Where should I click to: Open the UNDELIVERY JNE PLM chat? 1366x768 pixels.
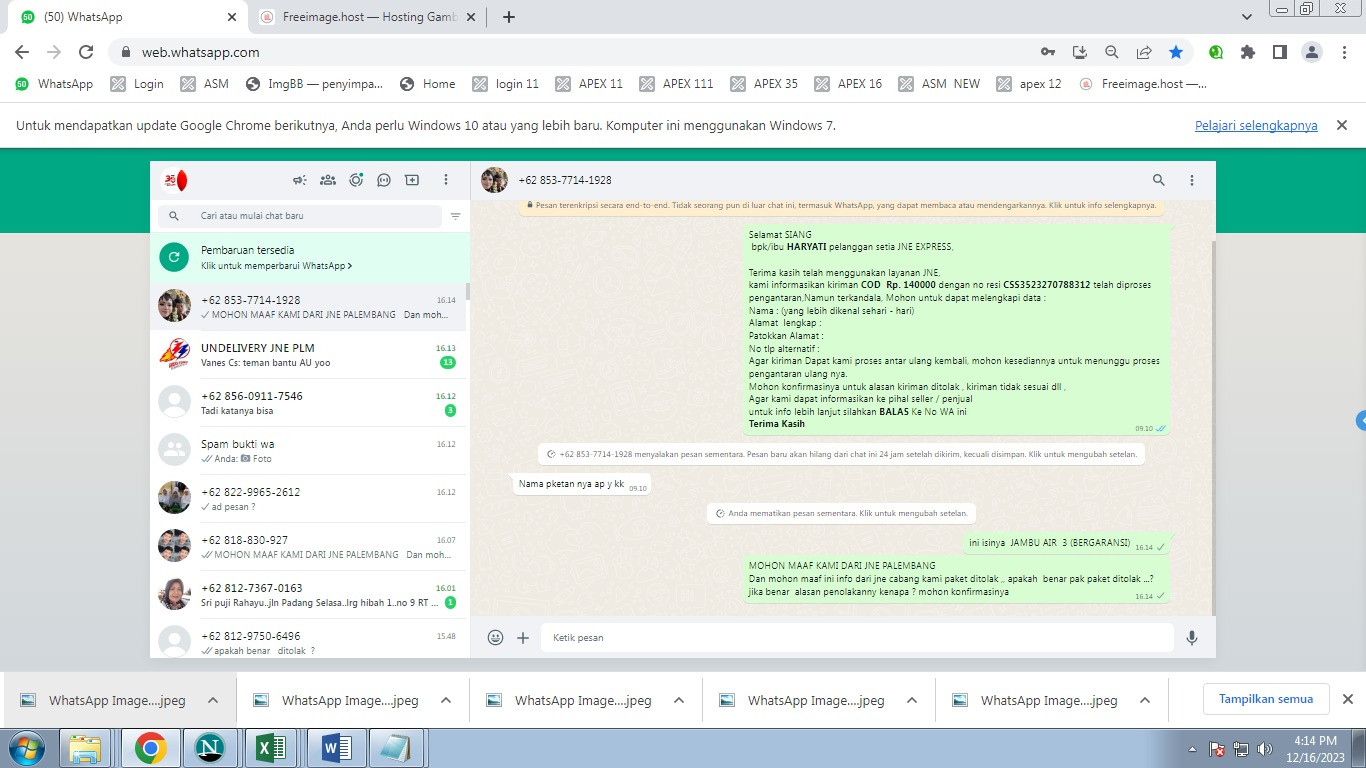pyautogui.click(x=308, y=355)
